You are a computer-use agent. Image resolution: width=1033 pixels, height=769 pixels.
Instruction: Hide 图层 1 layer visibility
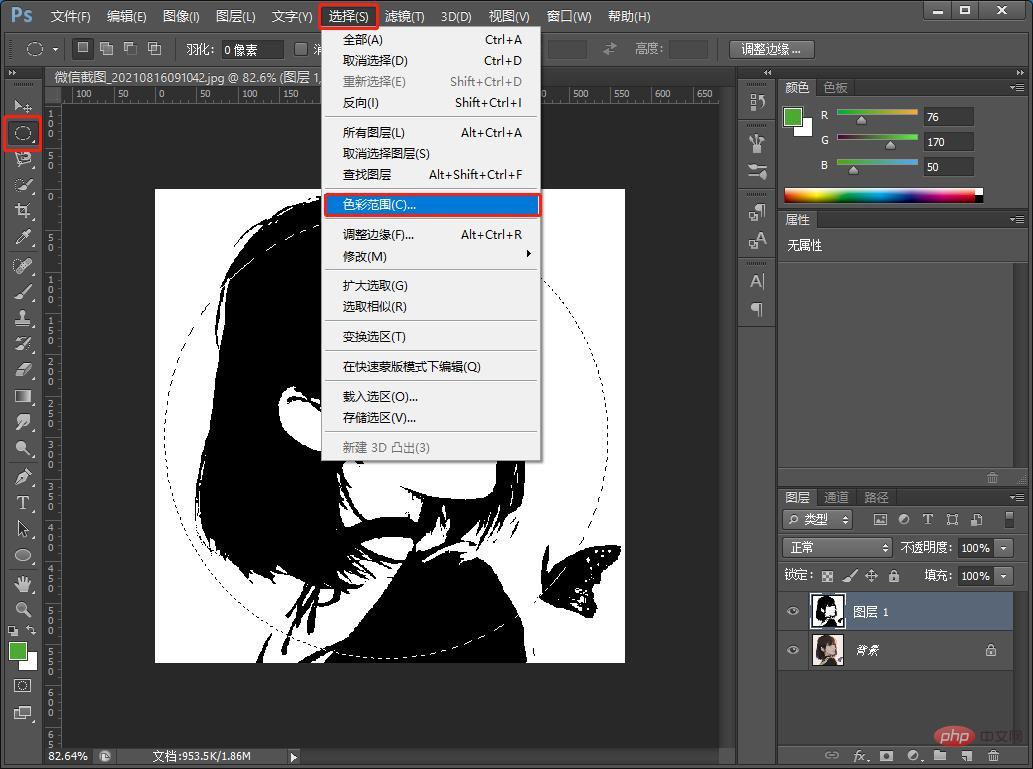(793, 612)
